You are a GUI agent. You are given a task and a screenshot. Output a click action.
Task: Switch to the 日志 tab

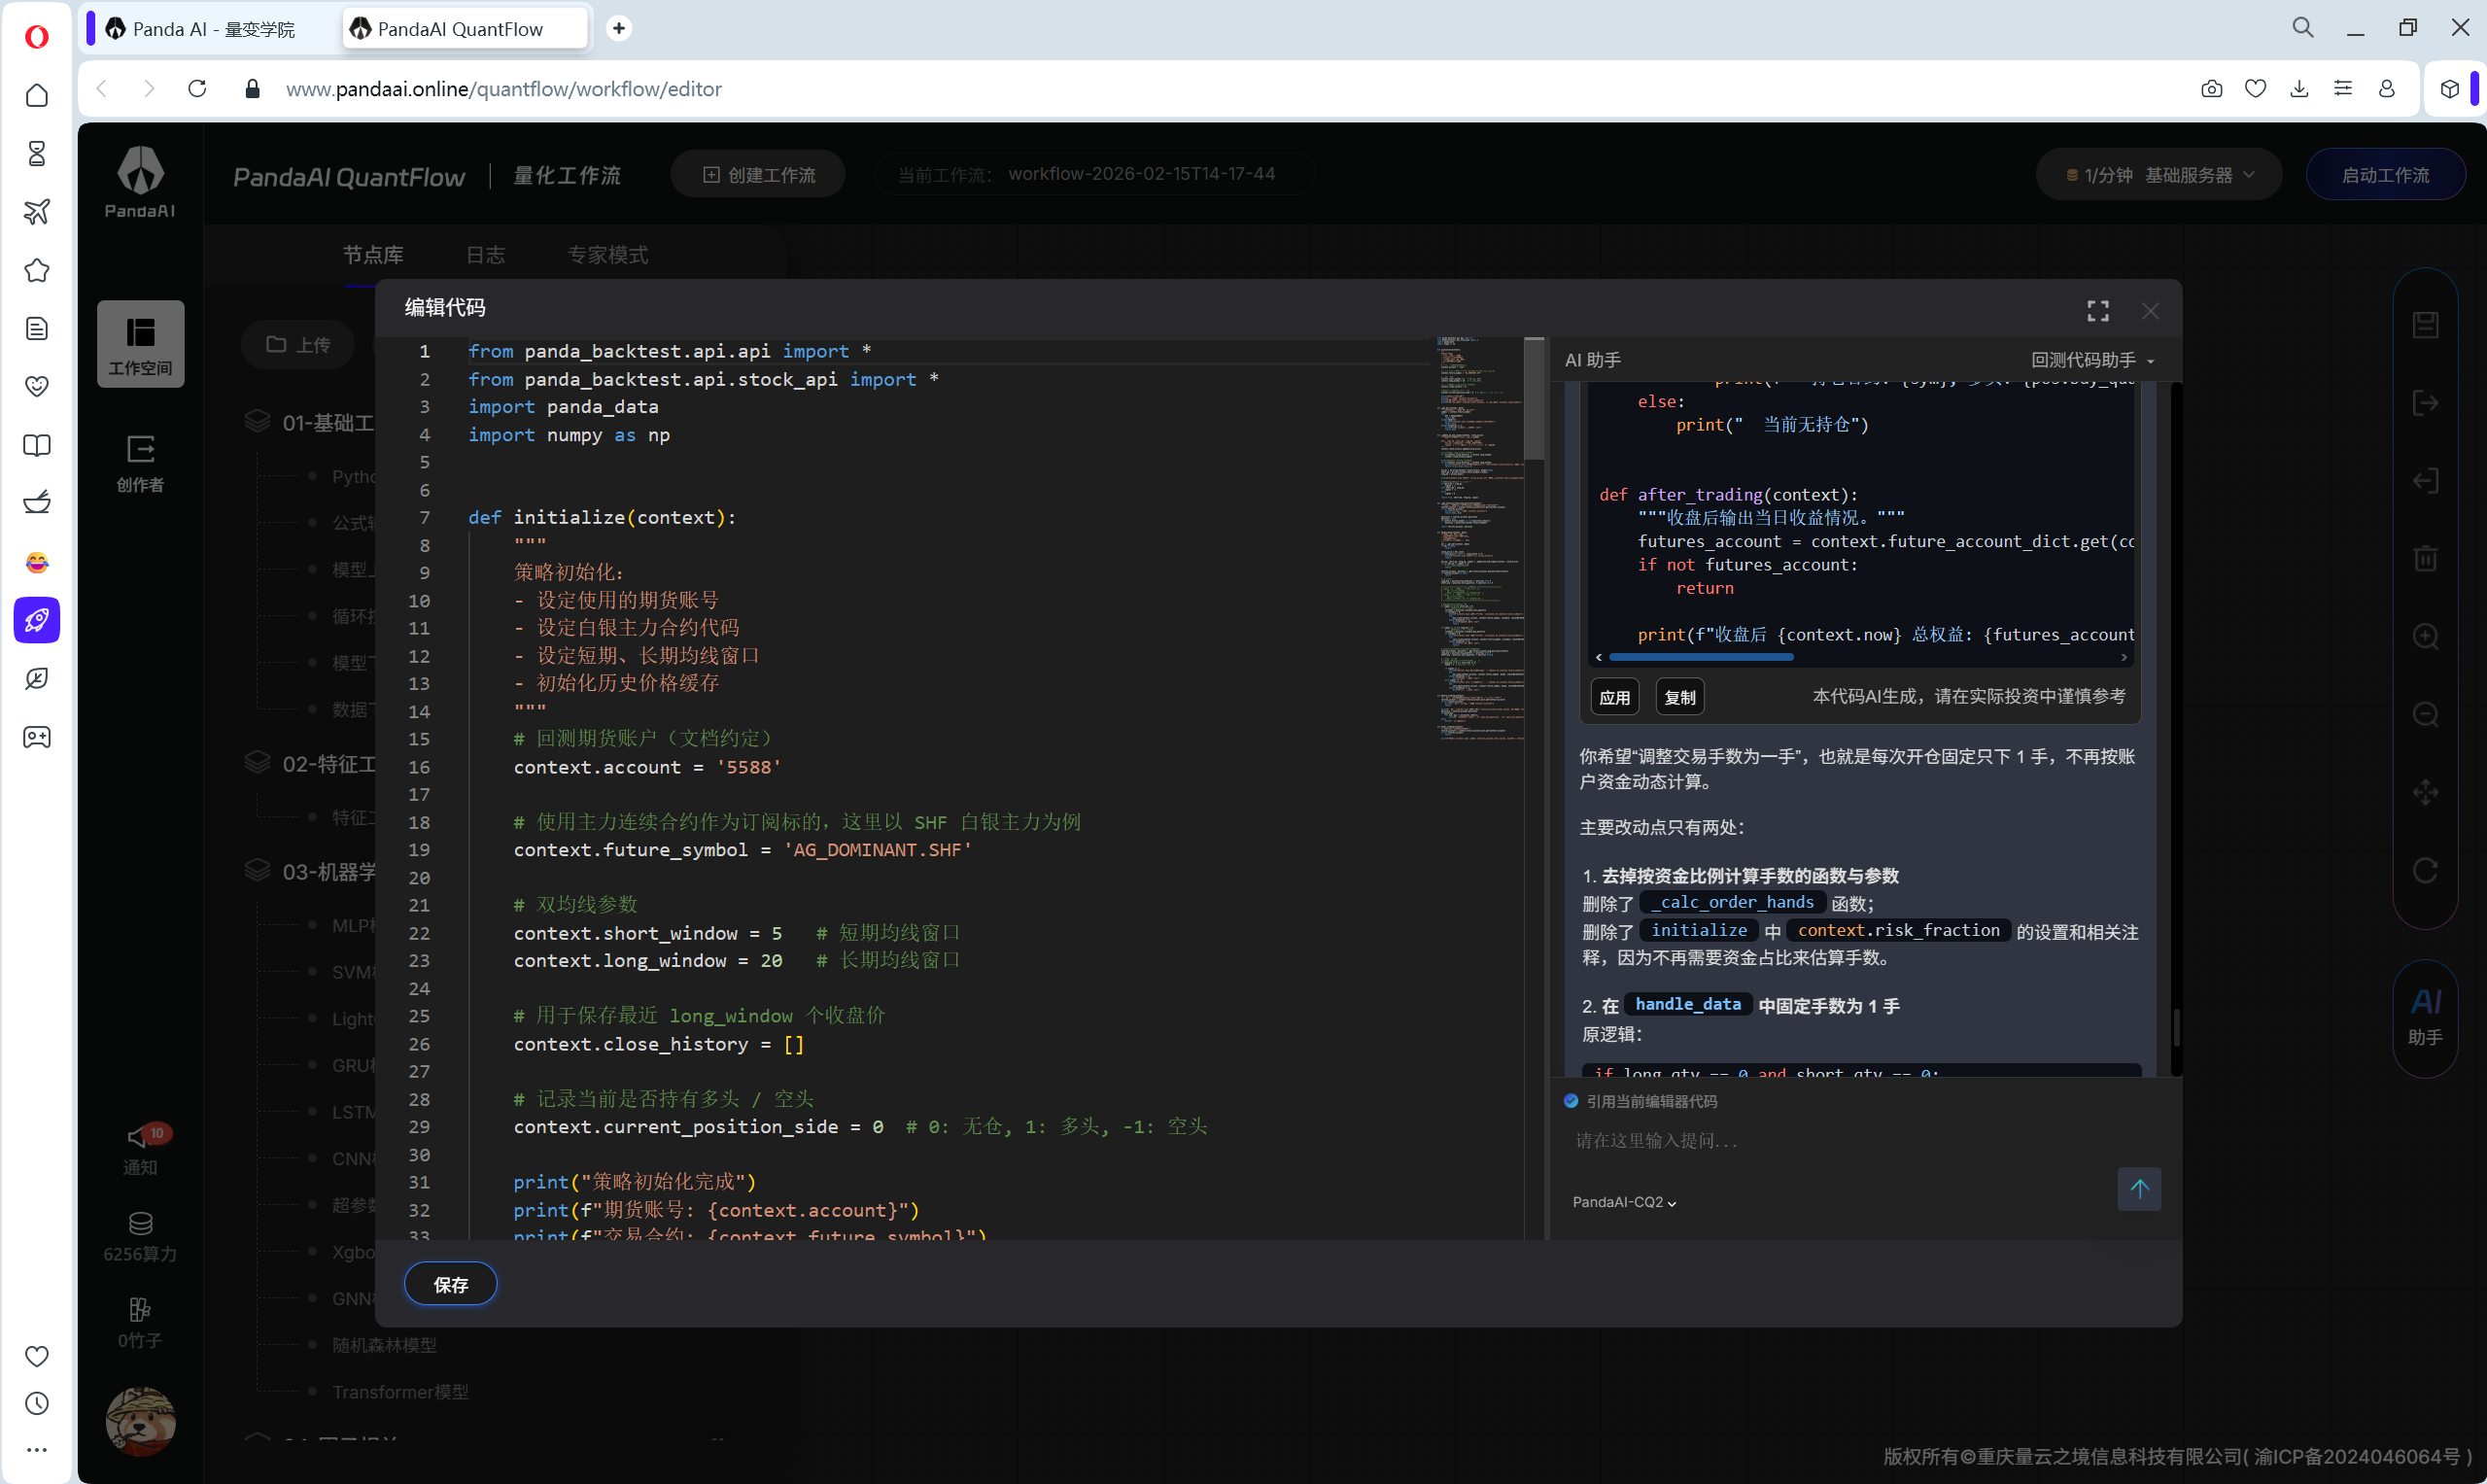point(485,254)
